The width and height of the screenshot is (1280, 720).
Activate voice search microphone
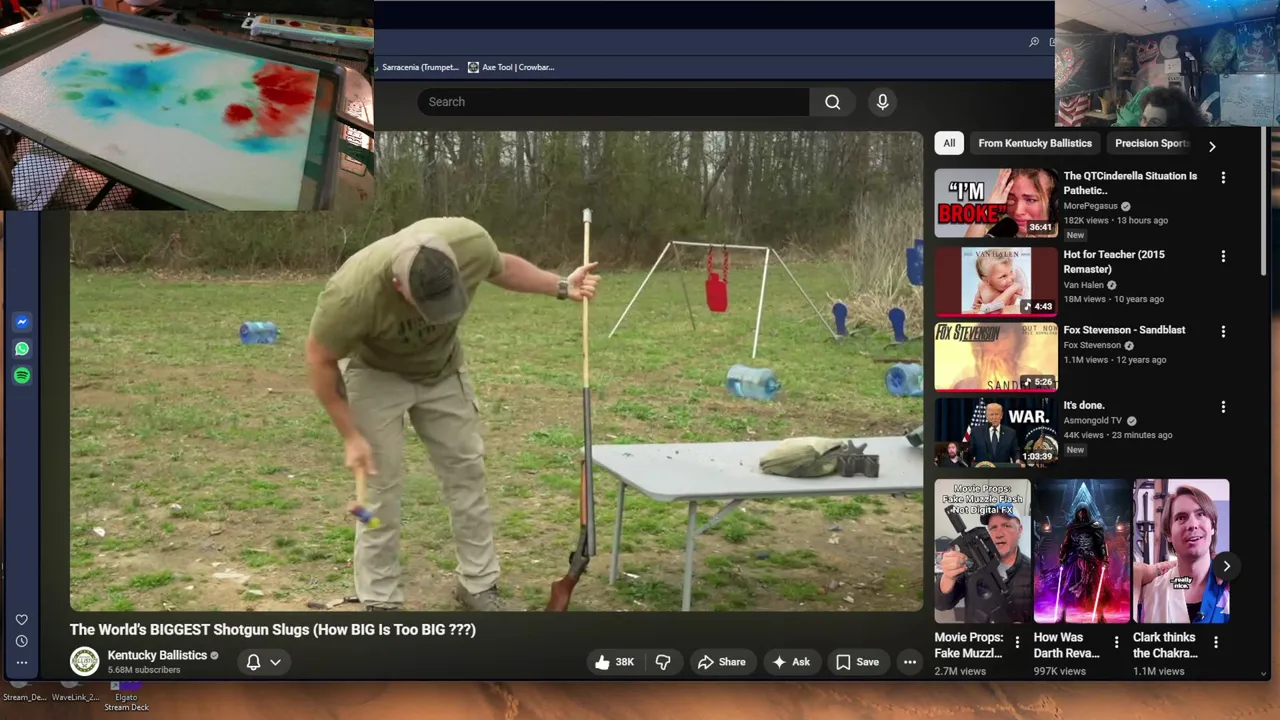click(x=882, y=102)
